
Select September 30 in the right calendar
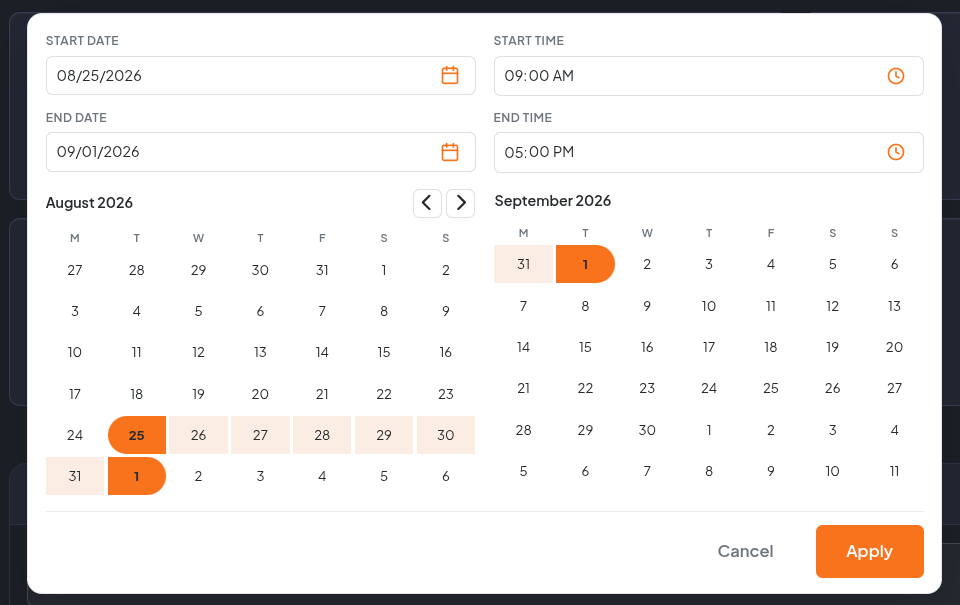click(x=647, y=430)
